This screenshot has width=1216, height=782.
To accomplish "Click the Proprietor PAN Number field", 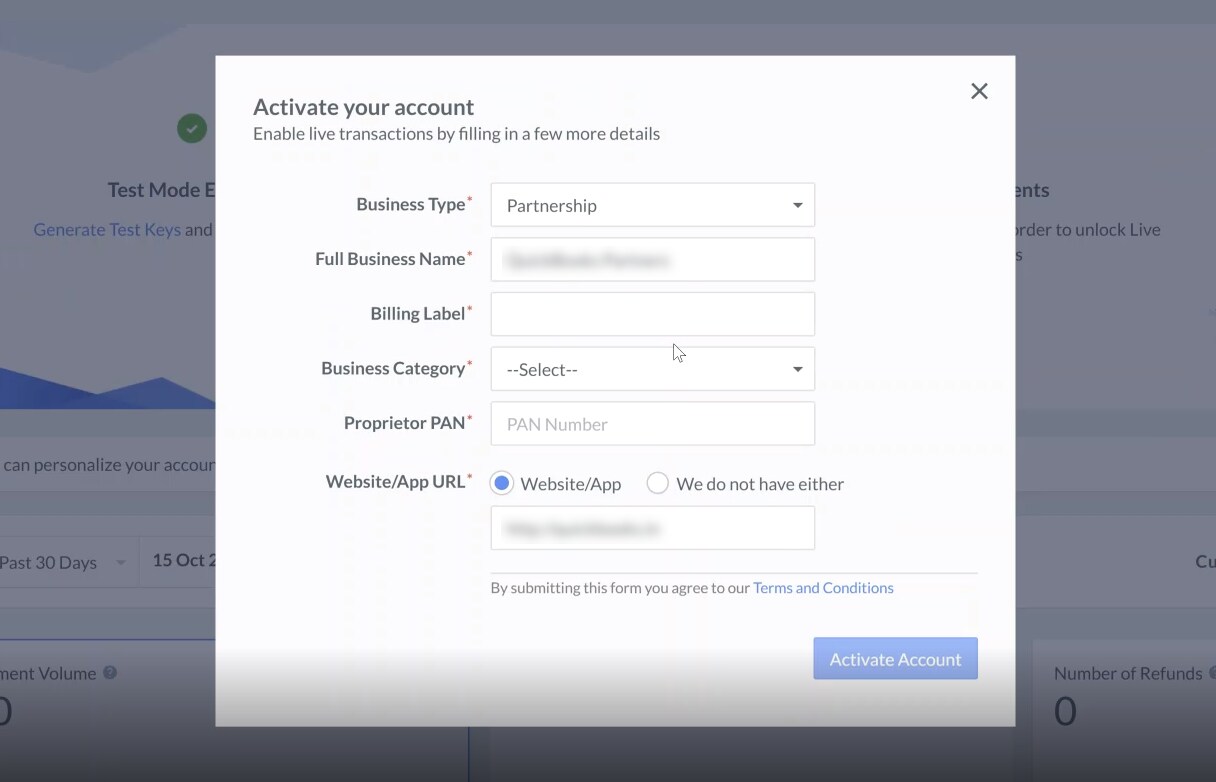I will 652,423.
